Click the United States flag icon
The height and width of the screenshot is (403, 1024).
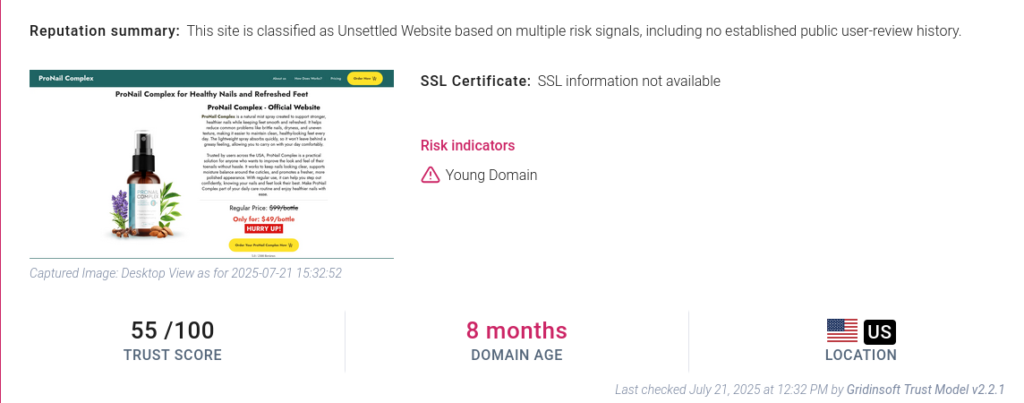point(842,330)
